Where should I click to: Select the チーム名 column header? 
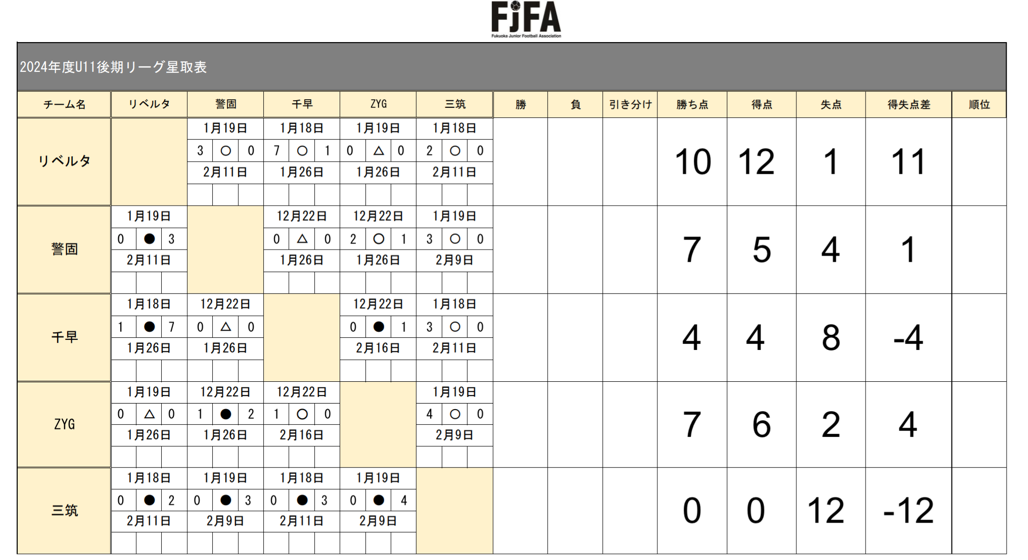(x=64, y=105)
